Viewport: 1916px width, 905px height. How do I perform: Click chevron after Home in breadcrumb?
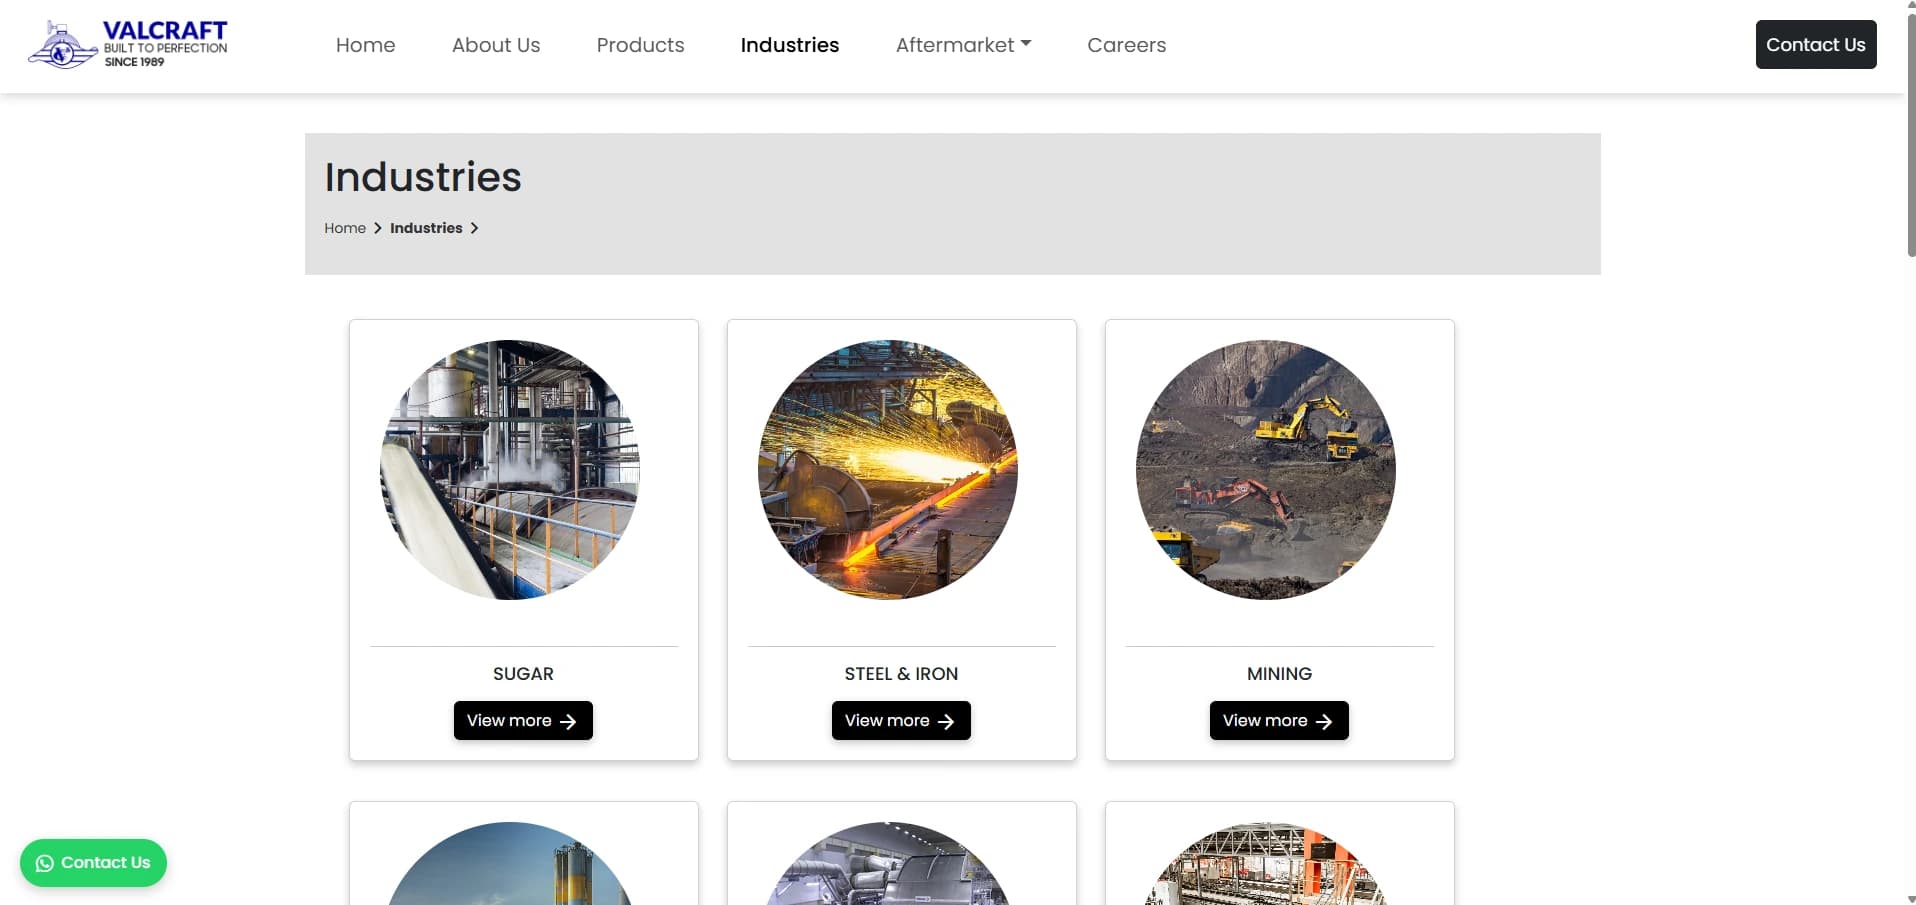[378, 228]
